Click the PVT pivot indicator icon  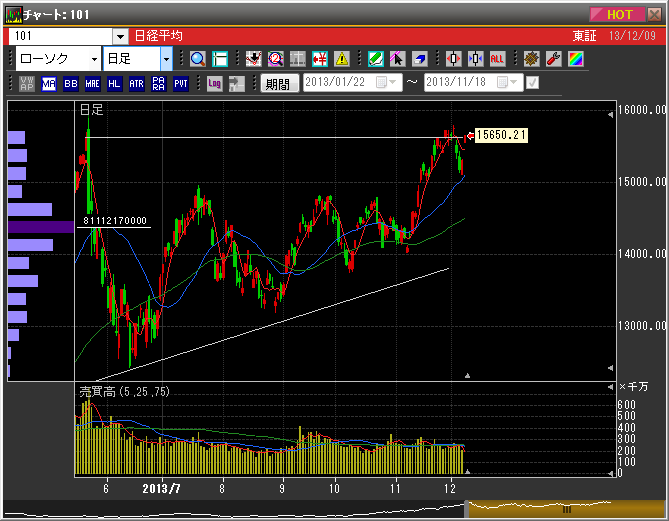coord(181,84)
